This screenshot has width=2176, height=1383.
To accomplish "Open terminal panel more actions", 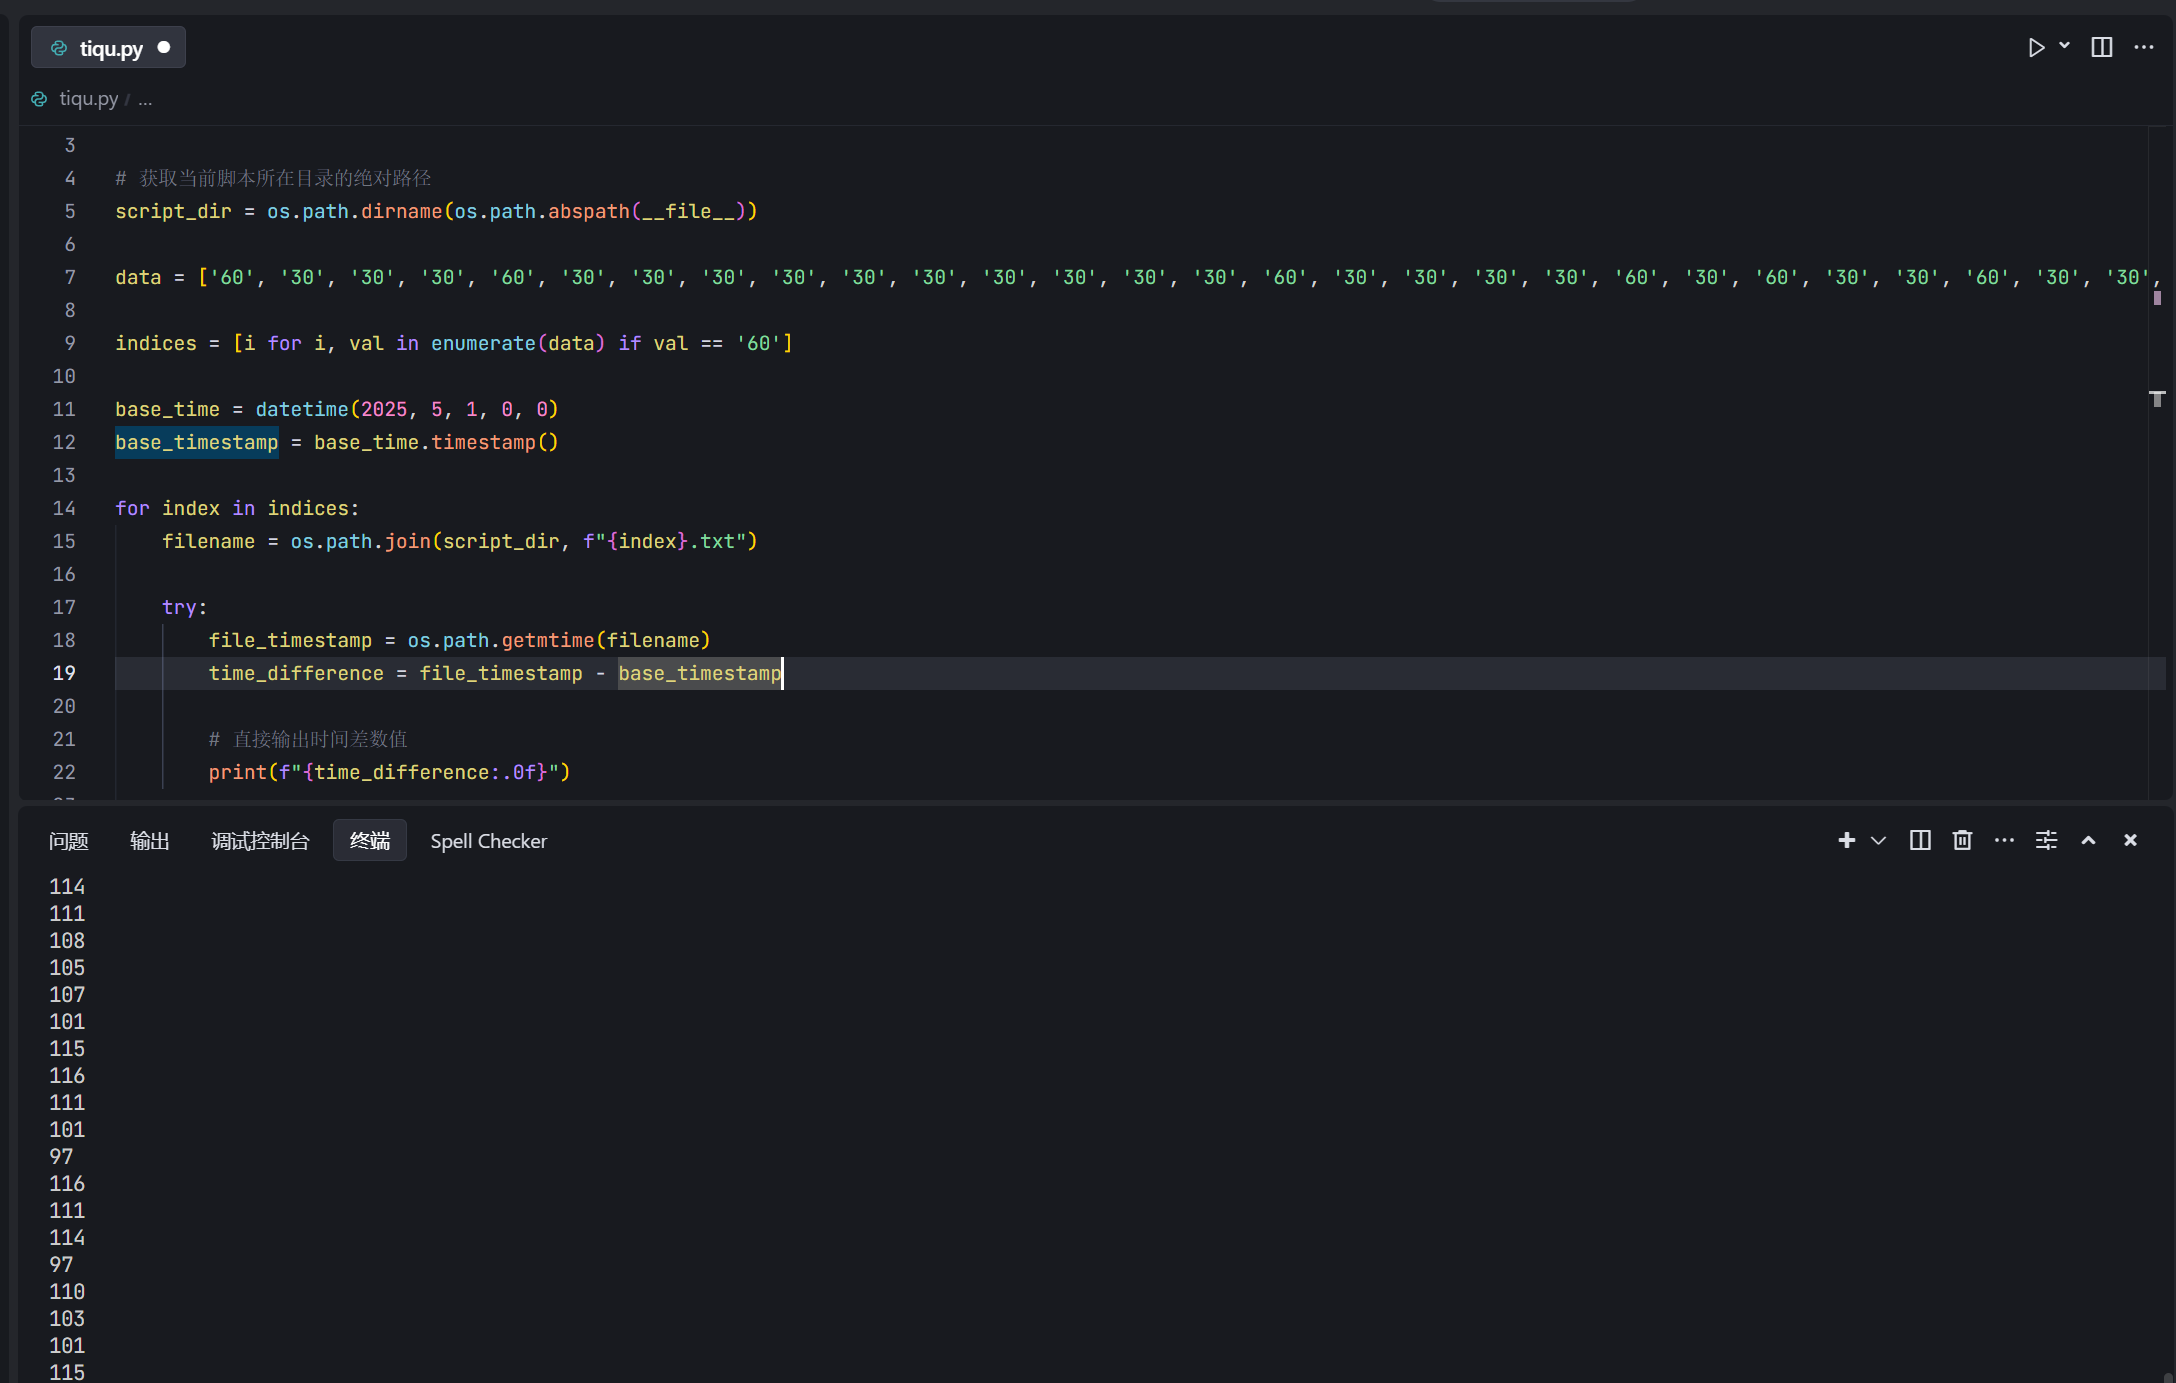I will 2004,840.
